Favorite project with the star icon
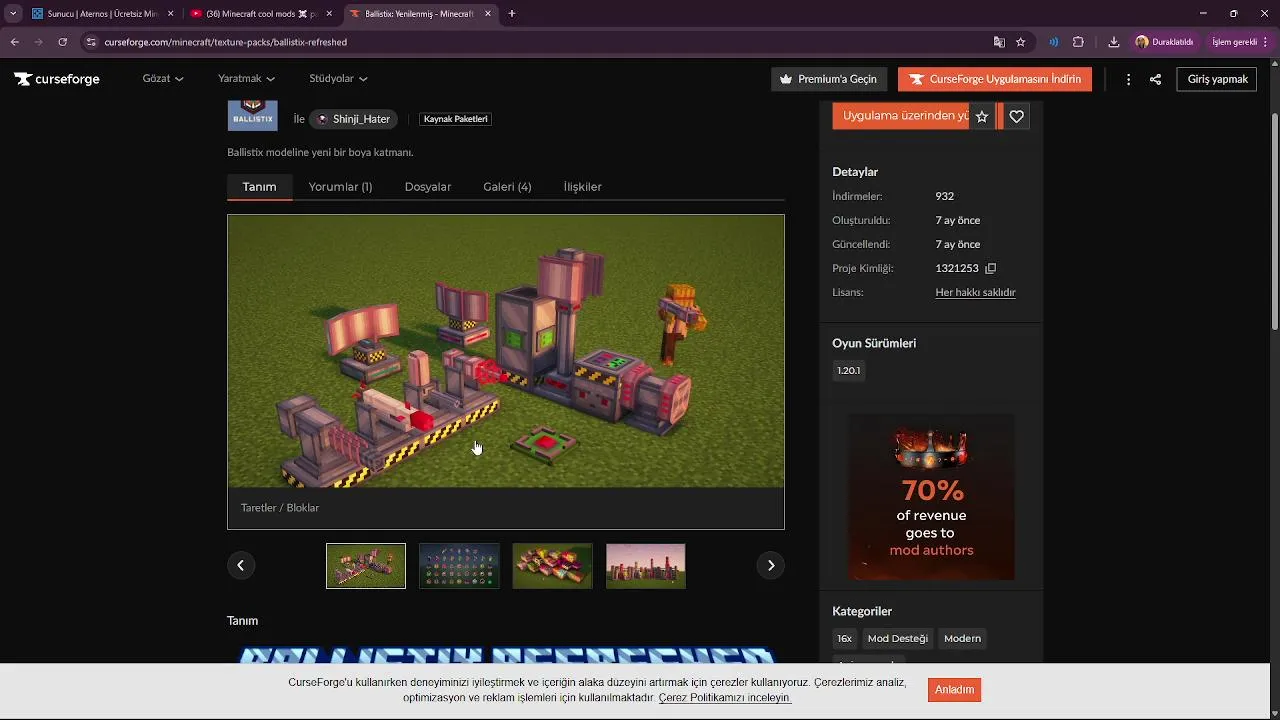This screenshot has width=1280, height=720. click(982, 116)
